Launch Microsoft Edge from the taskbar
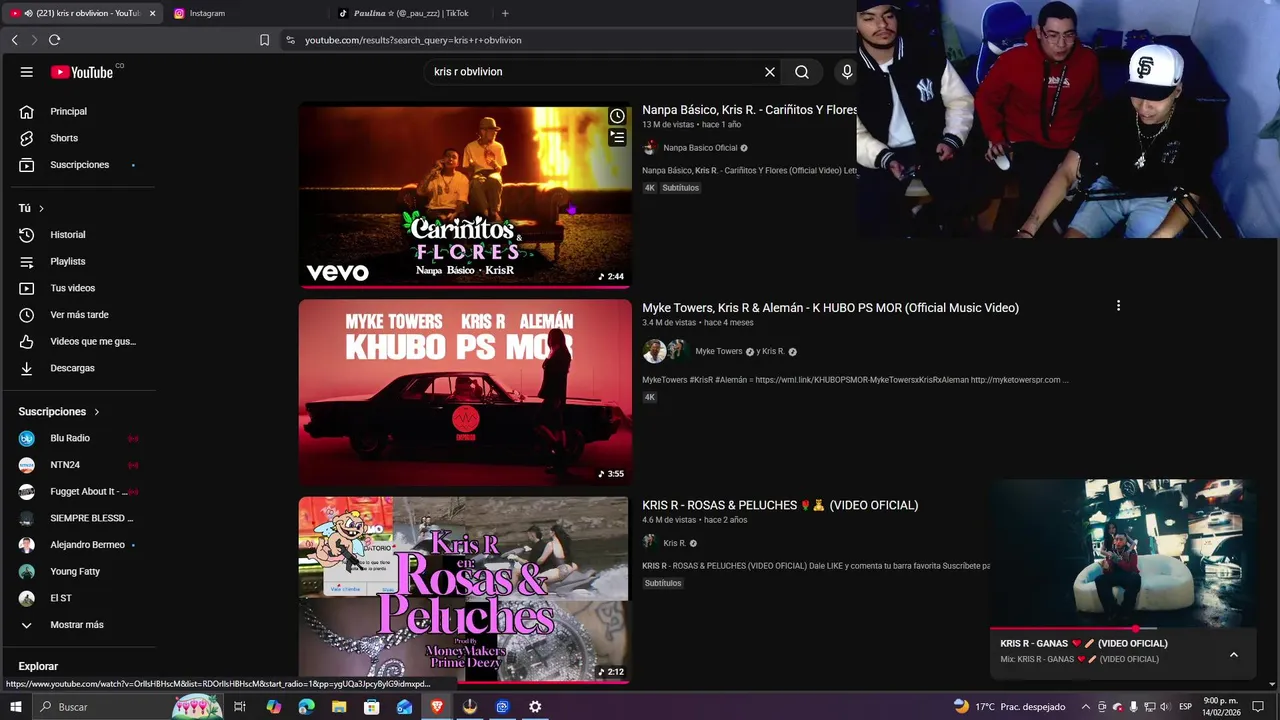 pyautogui.click(x=306, y=707)
